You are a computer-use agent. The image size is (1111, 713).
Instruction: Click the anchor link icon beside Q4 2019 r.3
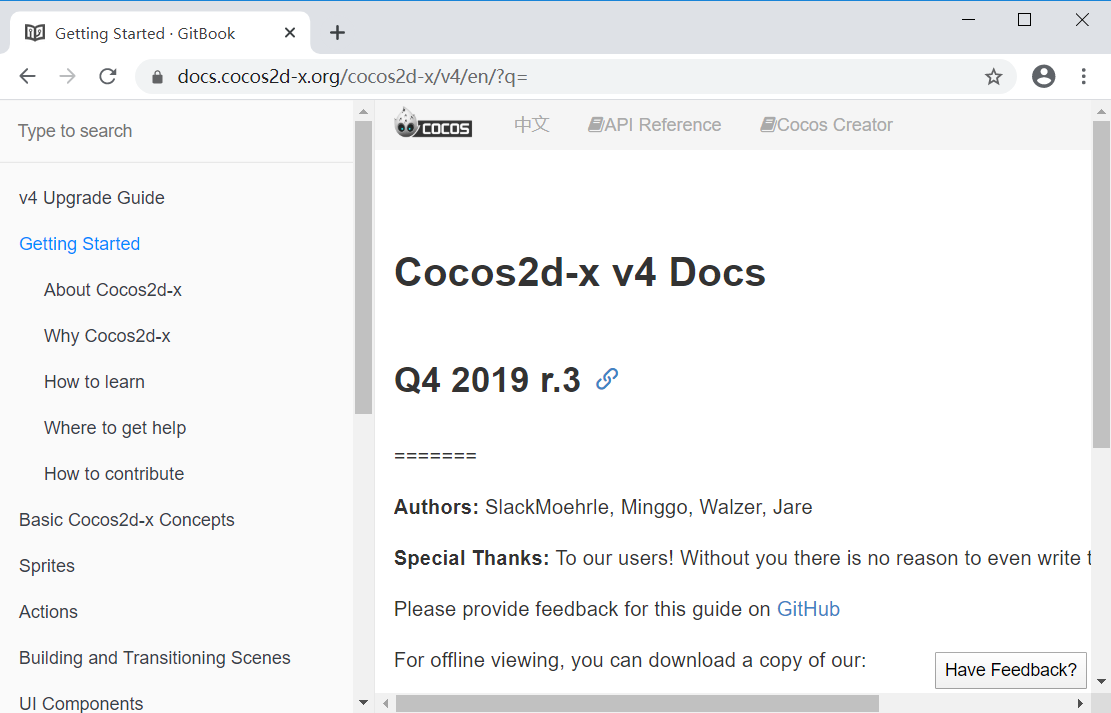tap(607, 379)
